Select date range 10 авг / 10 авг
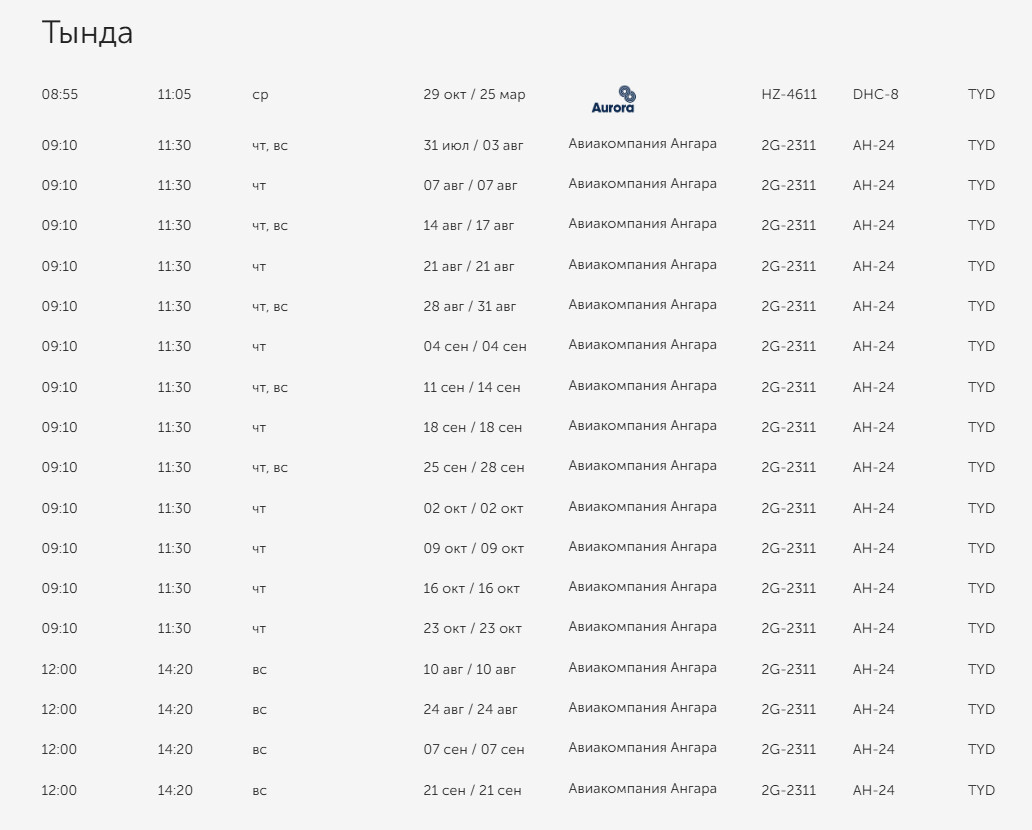The image size is (1032, 830). pyautogui.click(x=469, y=669)
